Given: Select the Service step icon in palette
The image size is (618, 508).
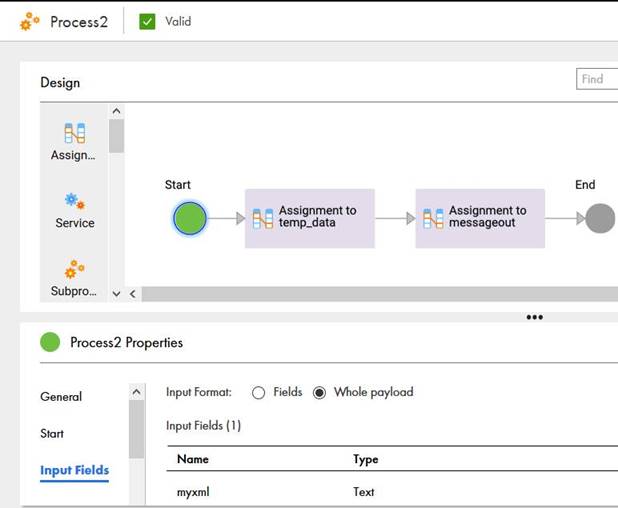Looking at the screenshot, I should [74, 201].
